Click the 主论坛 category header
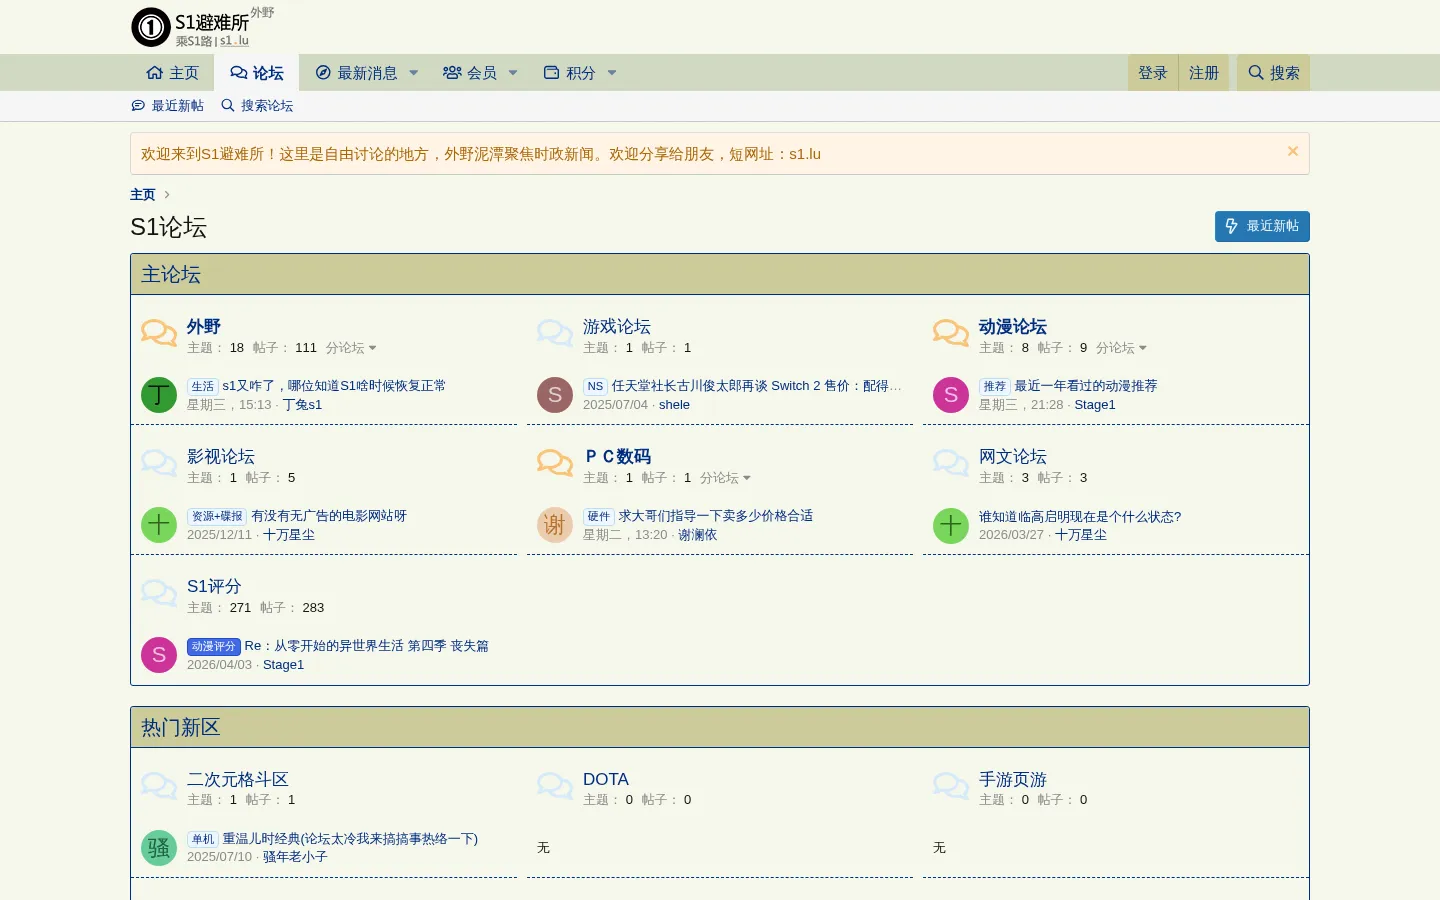1440x900 pixels. coord(171,274)
